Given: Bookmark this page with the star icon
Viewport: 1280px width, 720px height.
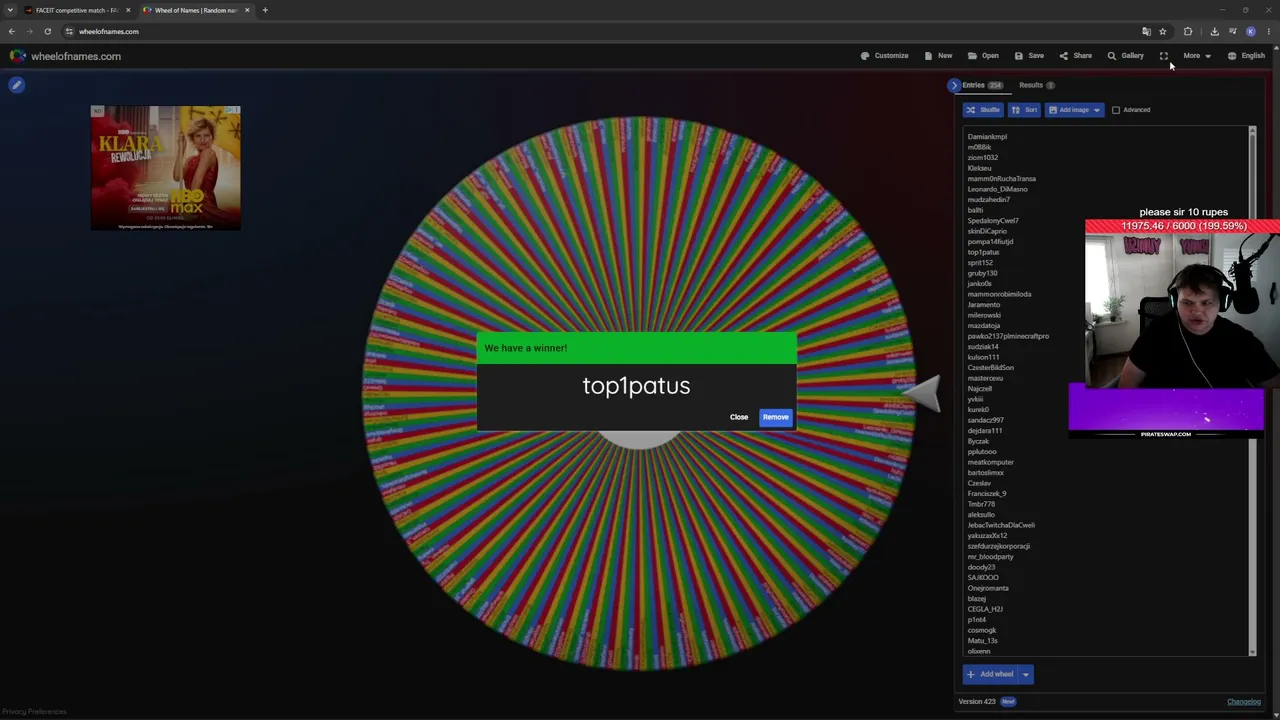Looking at the screenshot, I should point(1162,31).
